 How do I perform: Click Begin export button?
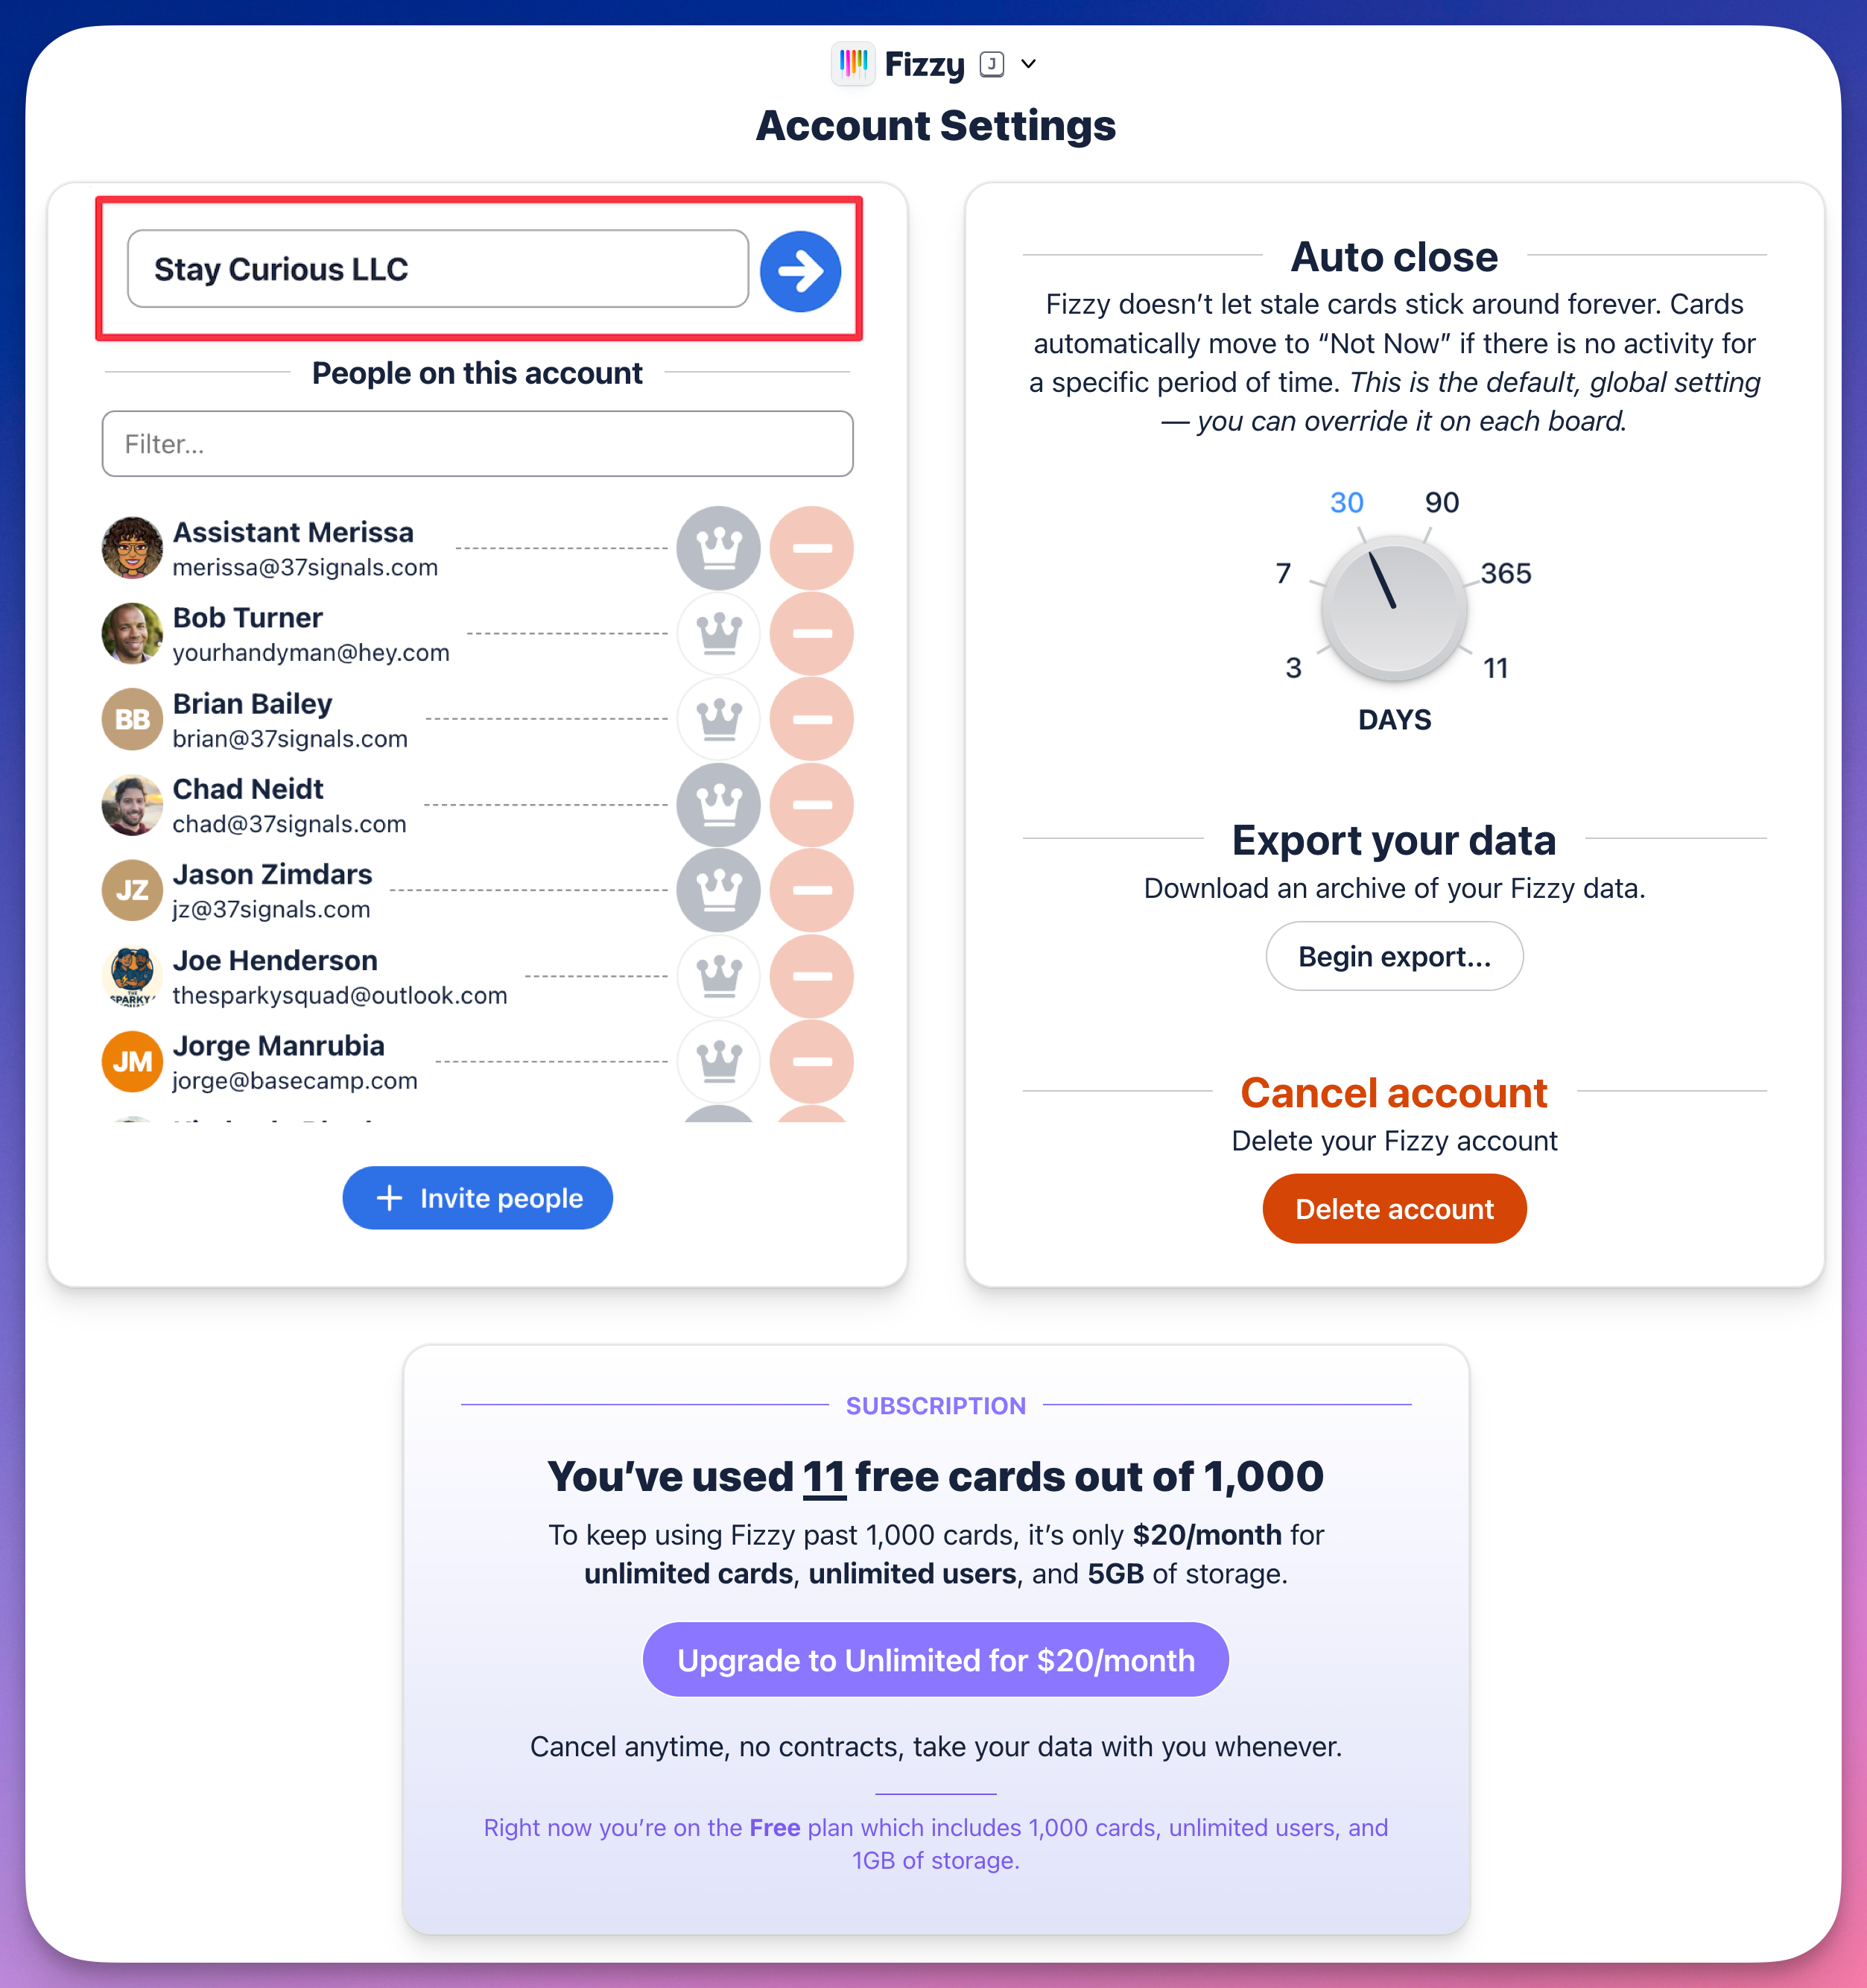(x=1394, y=957)
